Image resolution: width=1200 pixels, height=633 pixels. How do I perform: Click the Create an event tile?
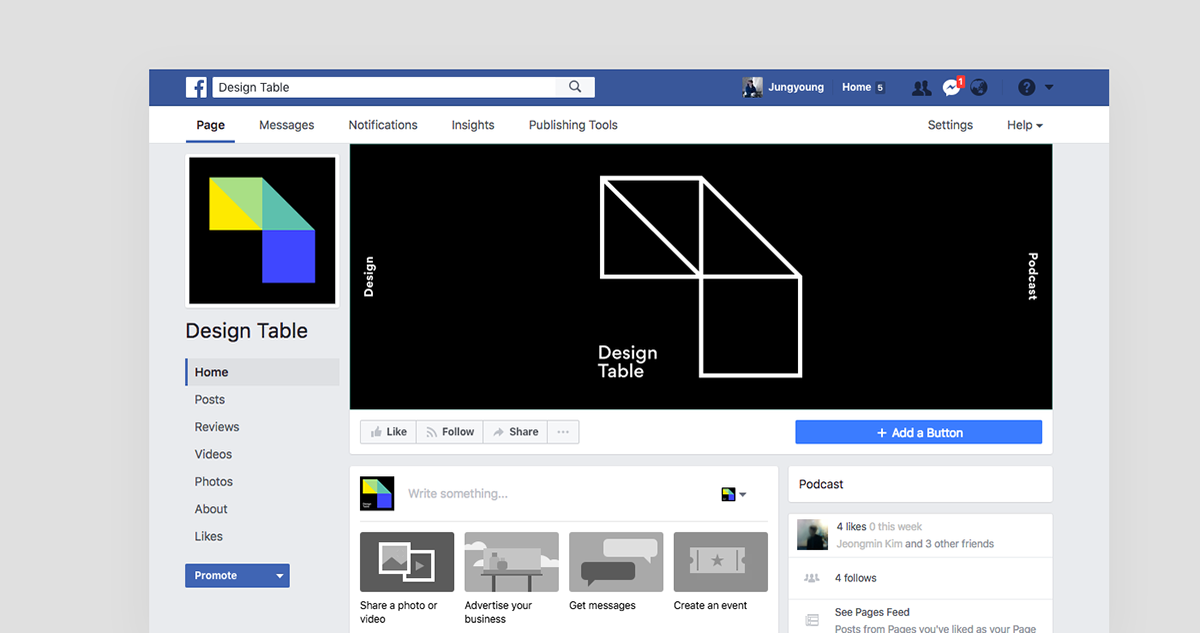click(x=720, y=562)
